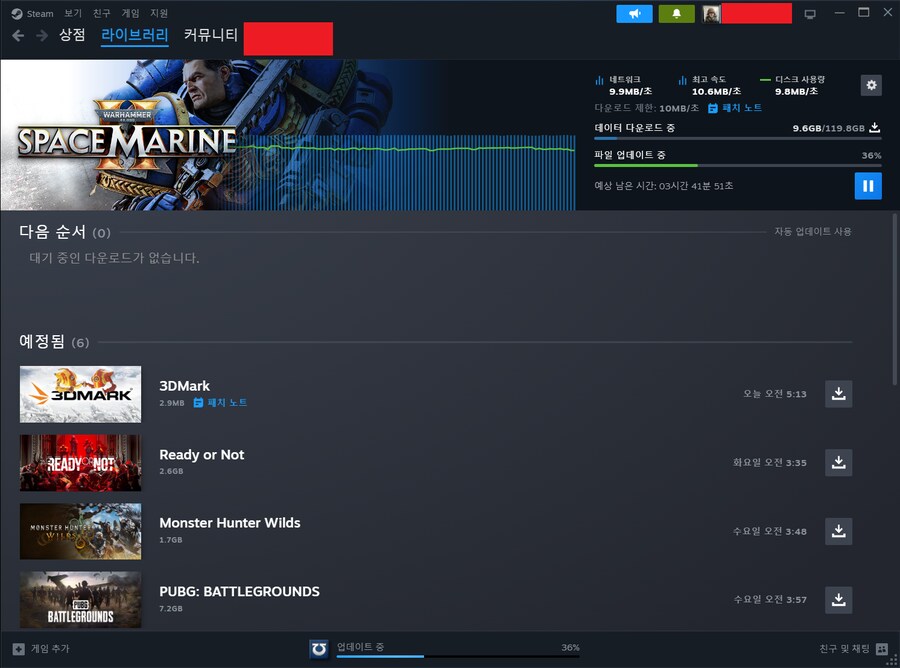Open the 지원 menu
Screen dimensions: 900x668
click(159, 13)
